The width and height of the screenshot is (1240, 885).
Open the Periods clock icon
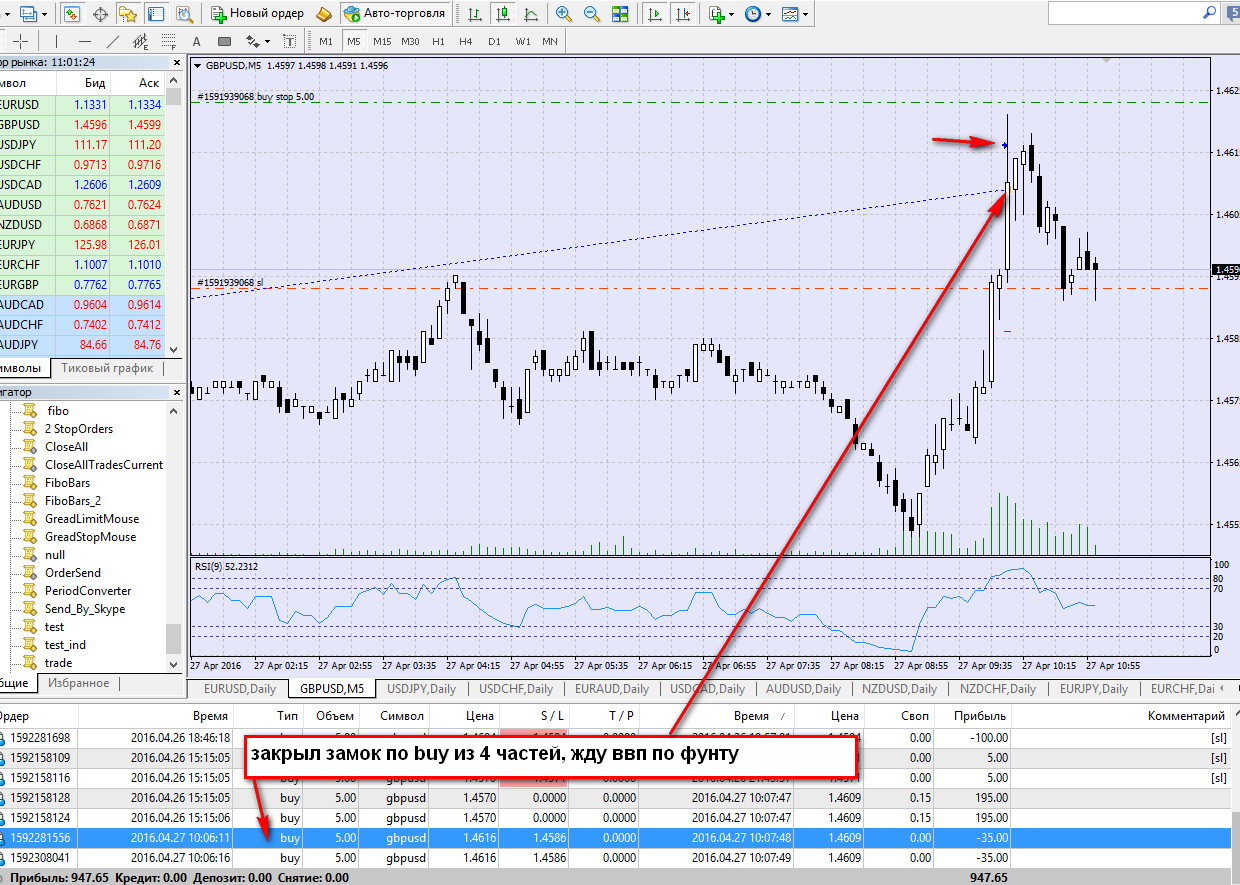(753, 14)
